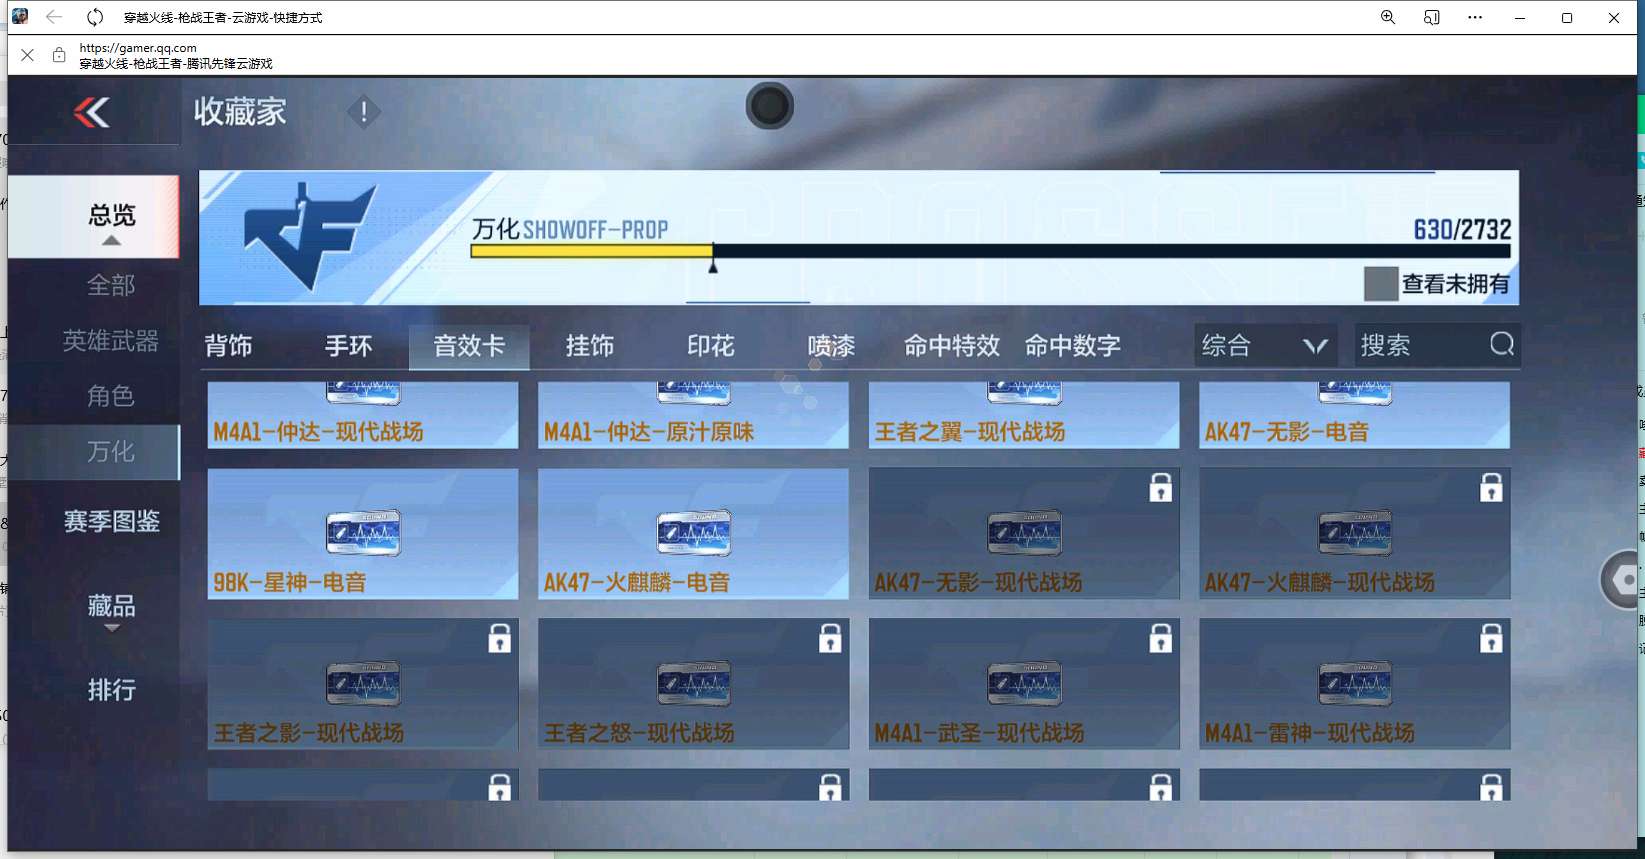Click the round floating button at top center
1645x859 pixels.
(x=769, y=106)
